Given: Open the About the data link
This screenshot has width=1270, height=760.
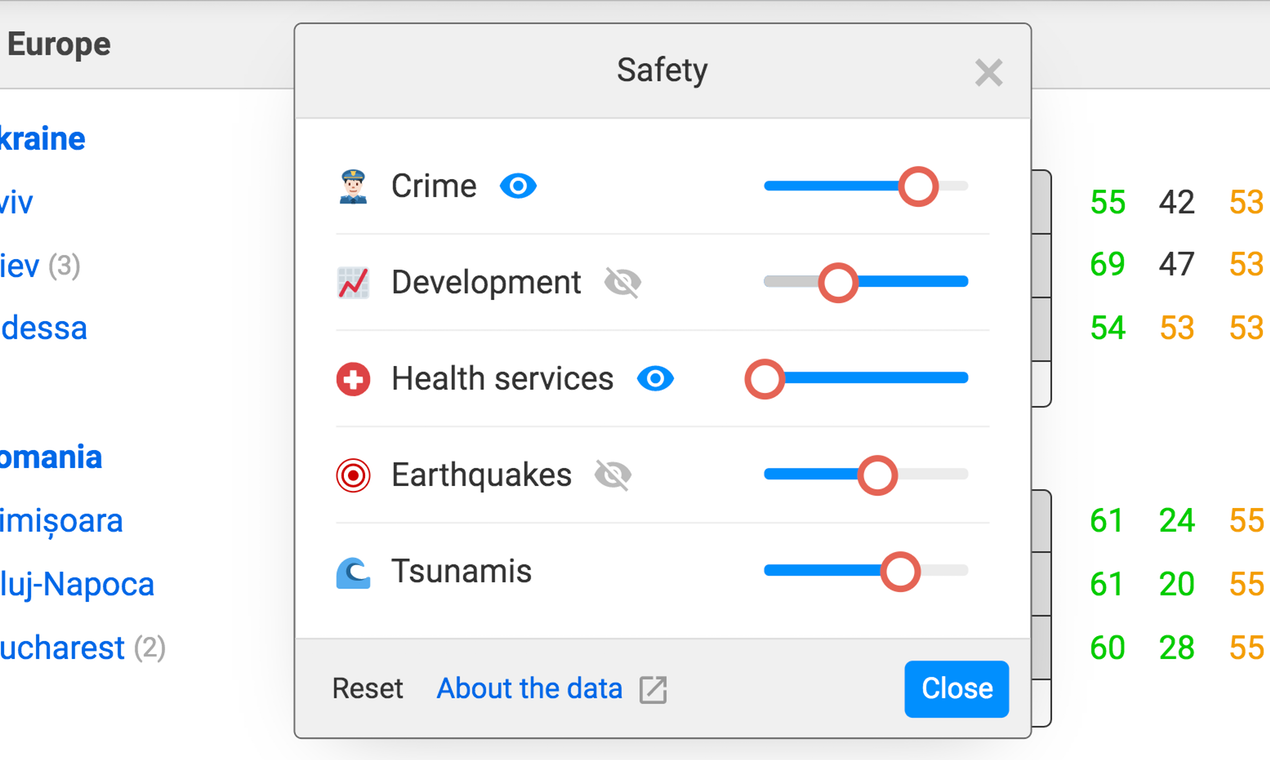Looking at the screenshot, I should tap(529, 689).
